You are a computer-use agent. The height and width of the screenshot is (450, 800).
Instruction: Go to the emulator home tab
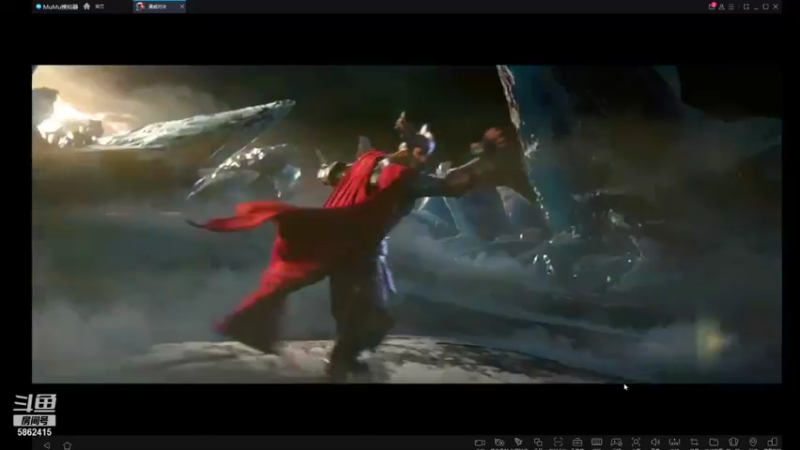pos(93,7)
